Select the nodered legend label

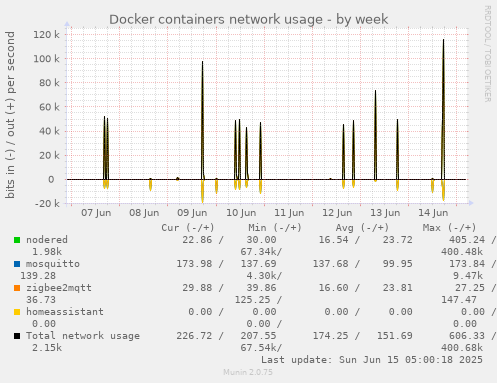pos(47,240)
